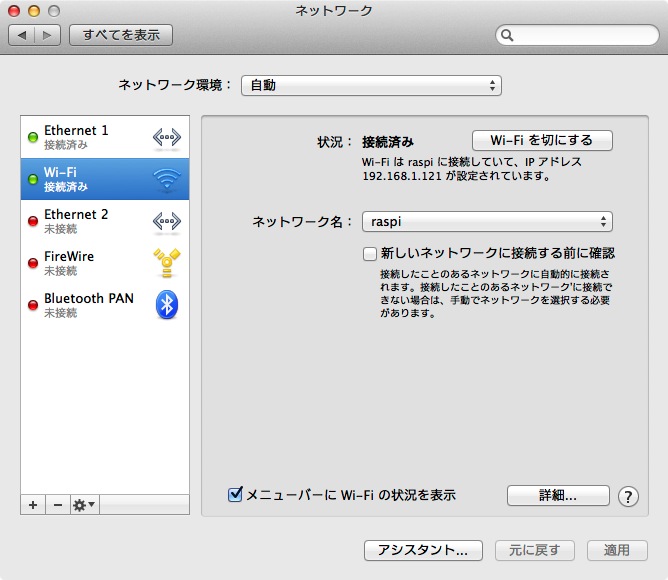This screenshot has height=580, width=668.
Task: Select Bluetooth PAN service entry
Action: [x=88, y=305]
